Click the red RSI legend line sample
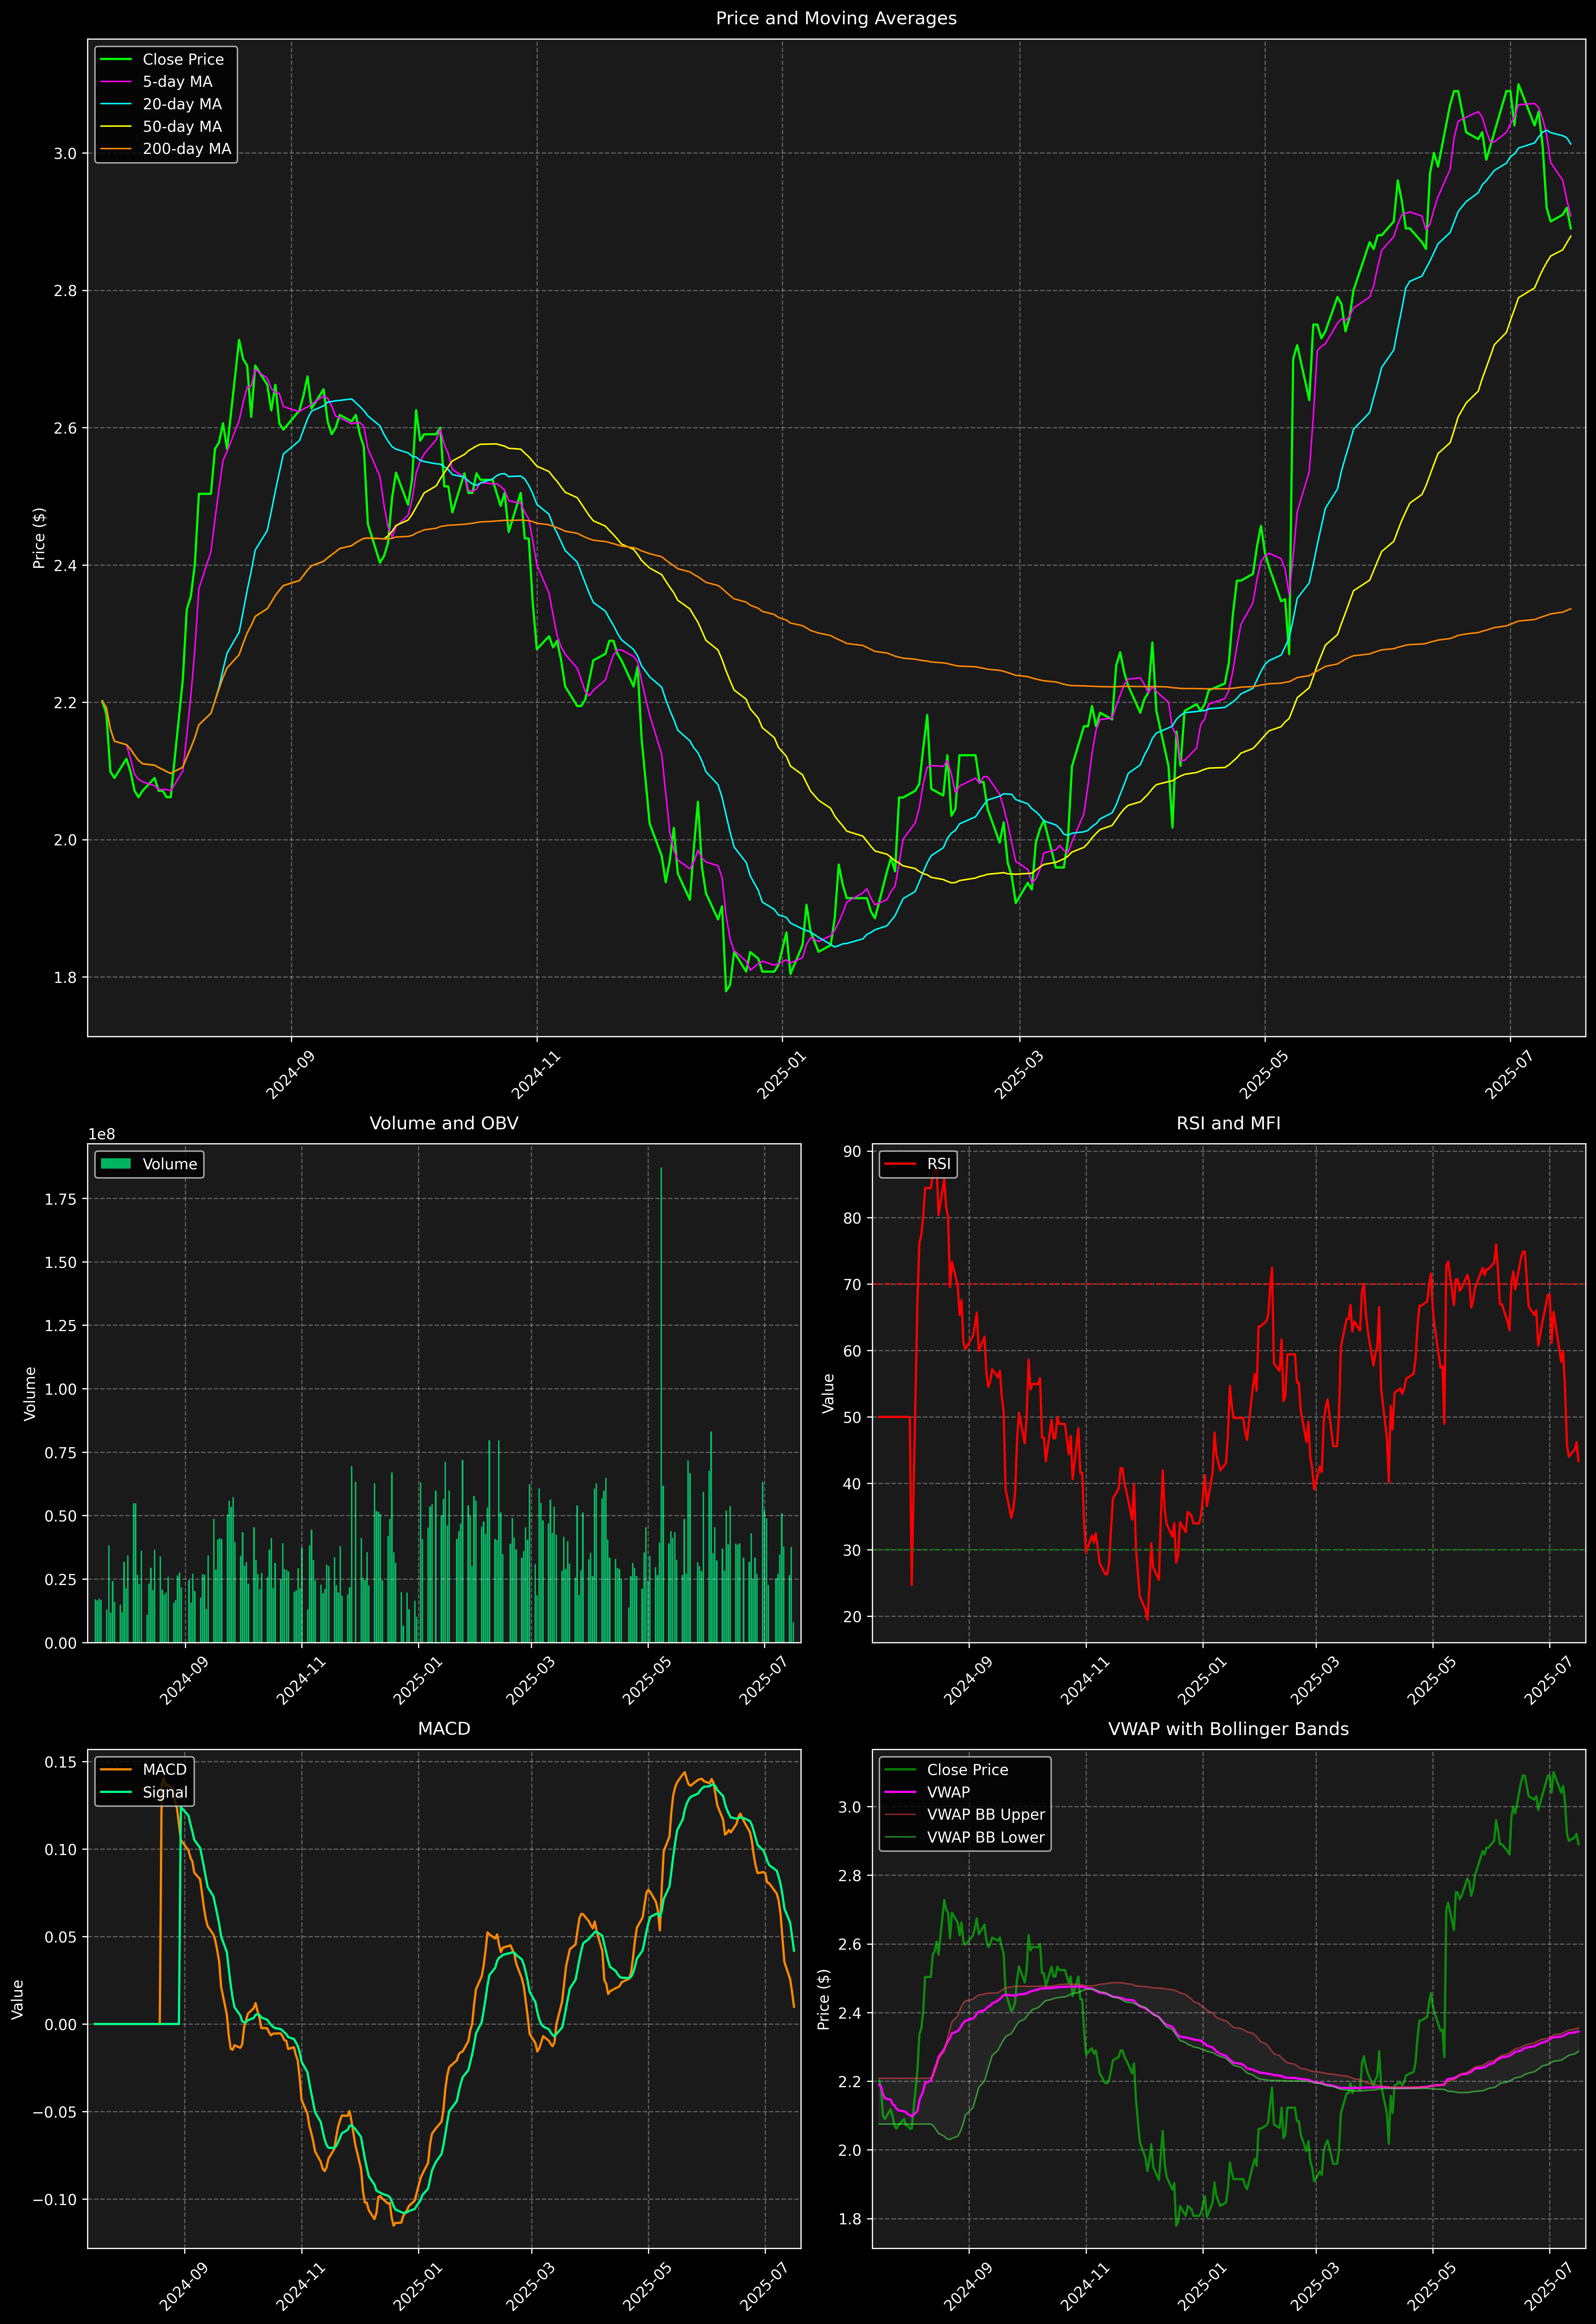Image resolution: width=1596 pixels, height=2324 pixels. coord(900,1164)
